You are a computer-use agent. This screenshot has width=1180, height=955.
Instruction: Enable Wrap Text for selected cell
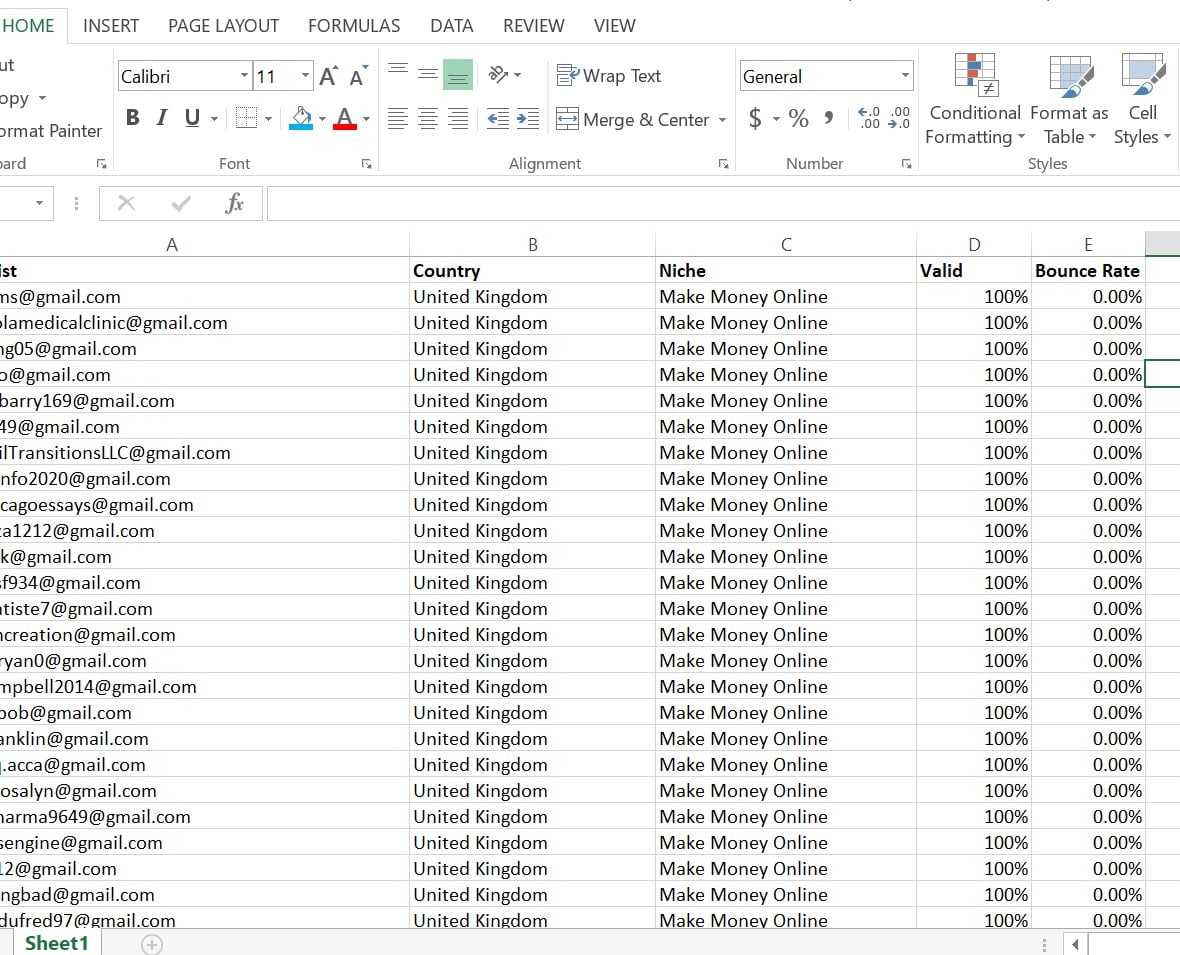pyautogui.click(x=608, y=75)
